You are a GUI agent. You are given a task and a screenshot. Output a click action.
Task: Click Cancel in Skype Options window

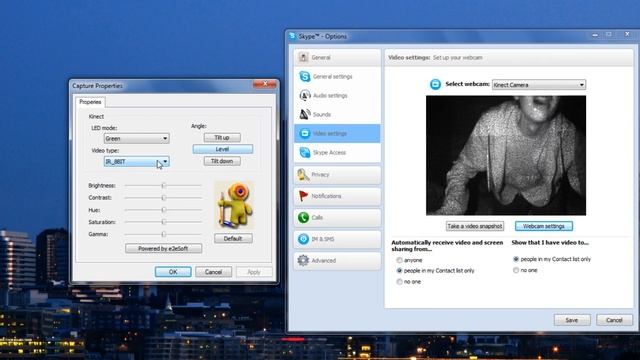(614, 320)
